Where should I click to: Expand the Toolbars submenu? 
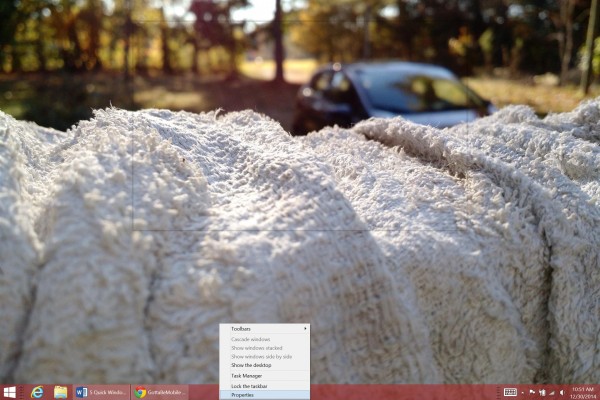(265, 329)
